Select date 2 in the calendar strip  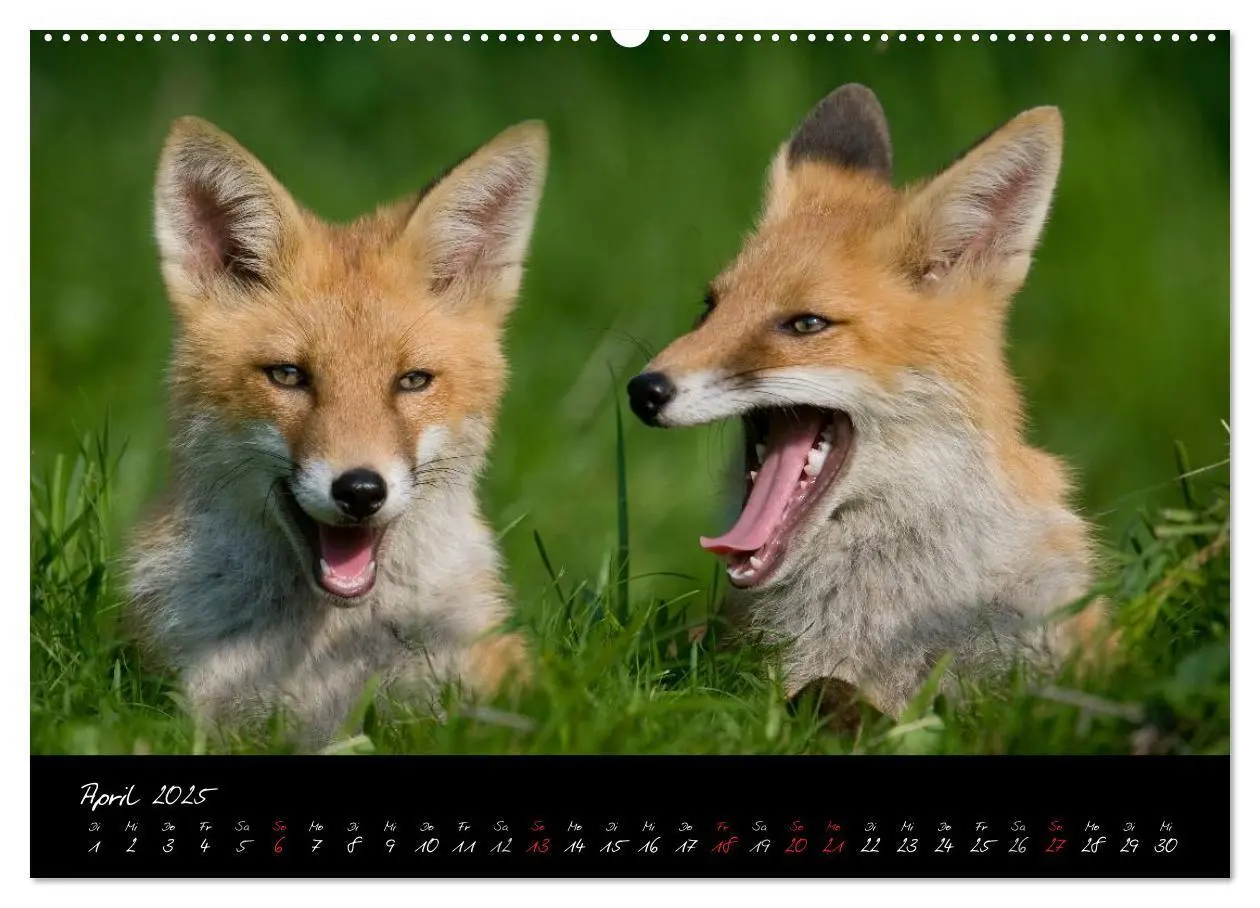point(131,846)
